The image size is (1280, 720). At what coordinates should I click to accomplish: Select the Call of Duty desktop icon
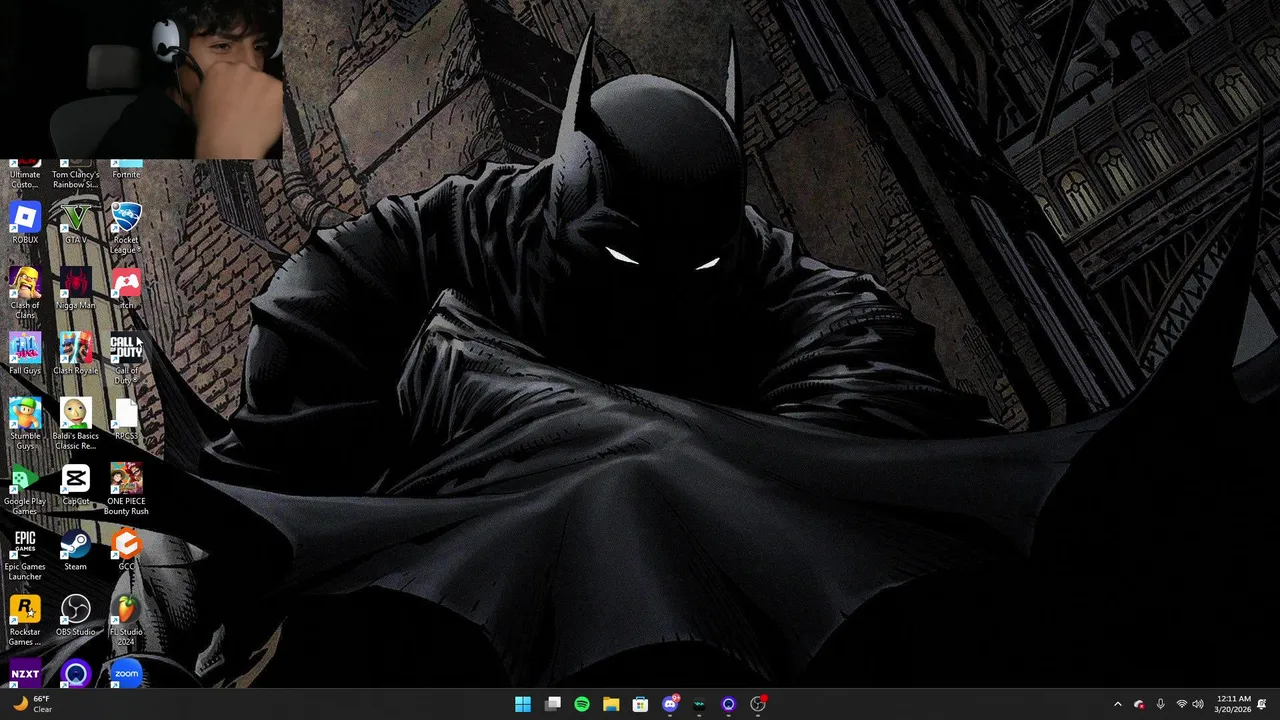click(x=126, y=359)
